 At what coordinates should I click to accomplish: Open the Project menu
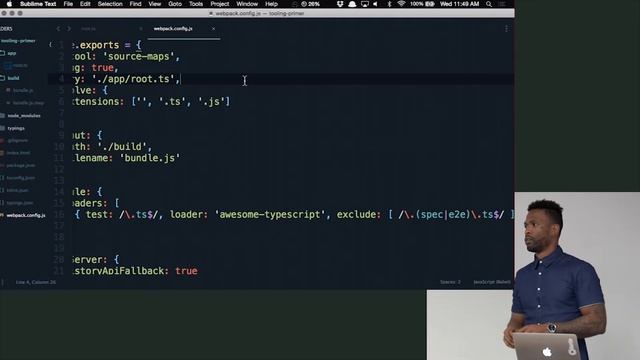[220, 4]
